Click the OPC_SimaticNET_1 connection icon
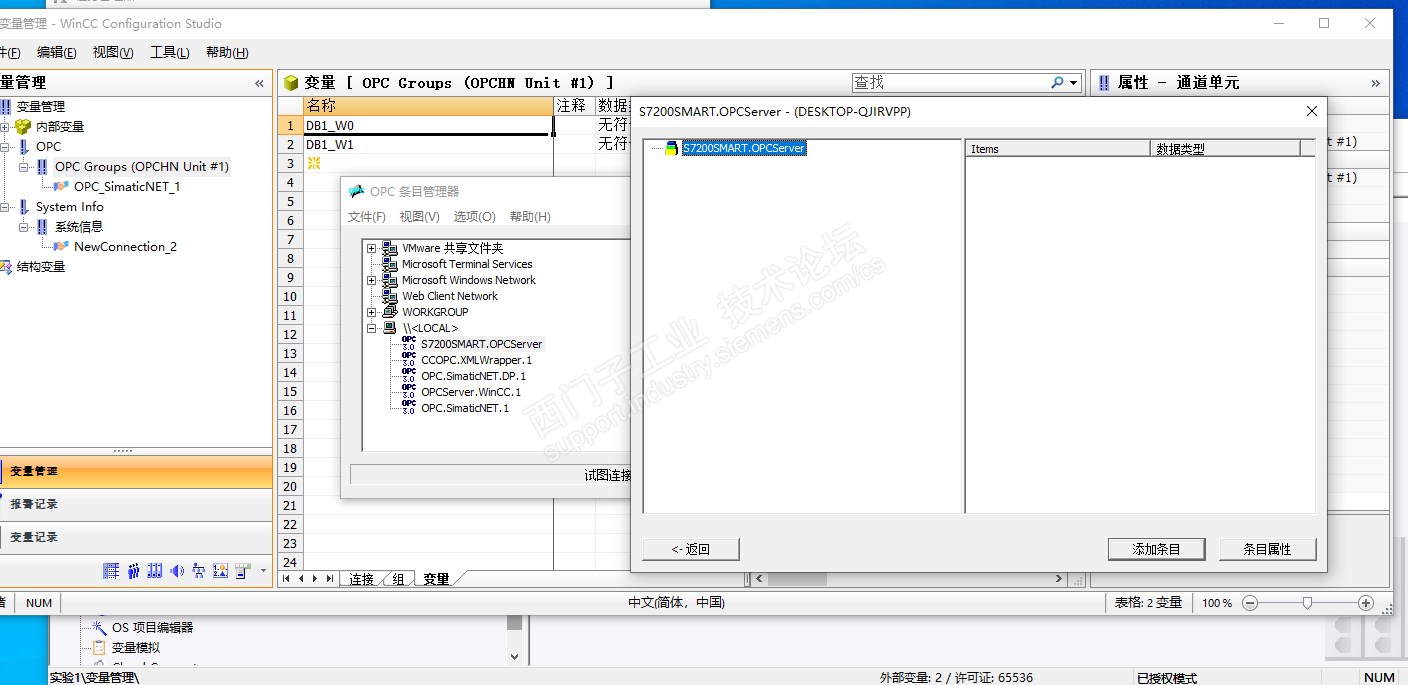Image resolution: width=1408 pixels, height=685 pixels. pos(62,186)
